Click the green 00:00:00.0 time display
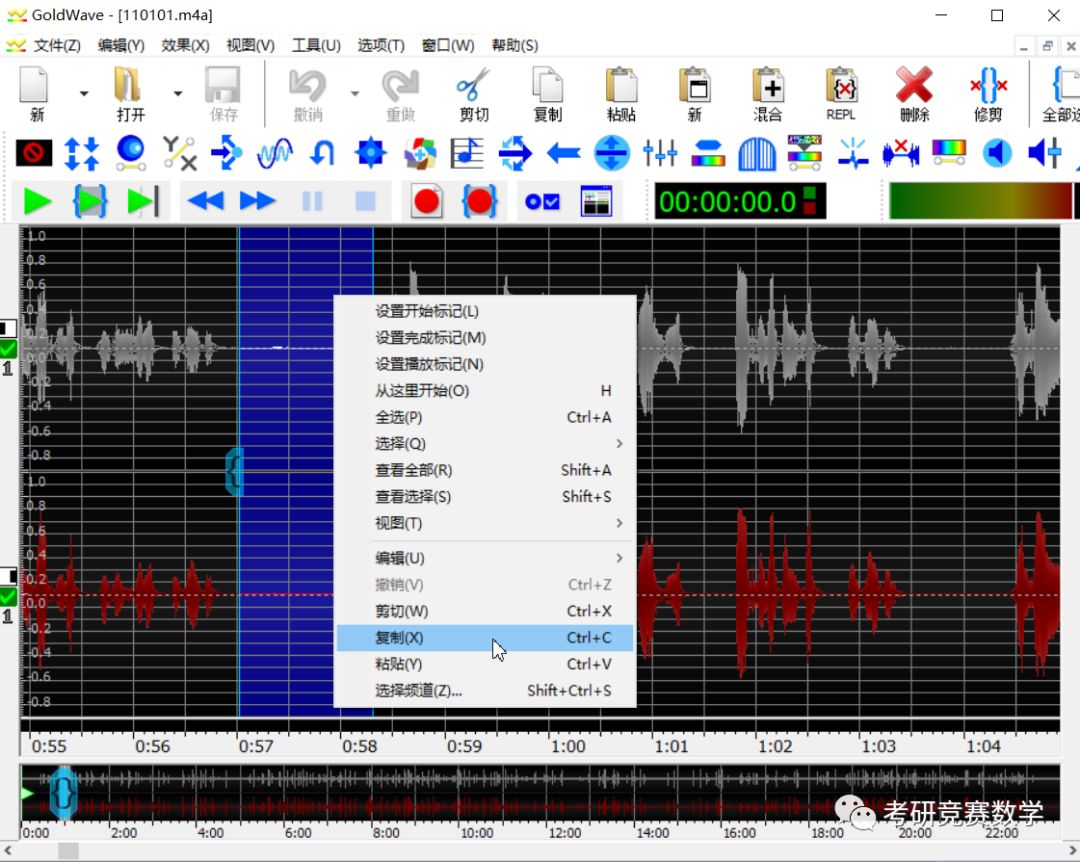Screen dimensions: 1080x862 point(740,202)
